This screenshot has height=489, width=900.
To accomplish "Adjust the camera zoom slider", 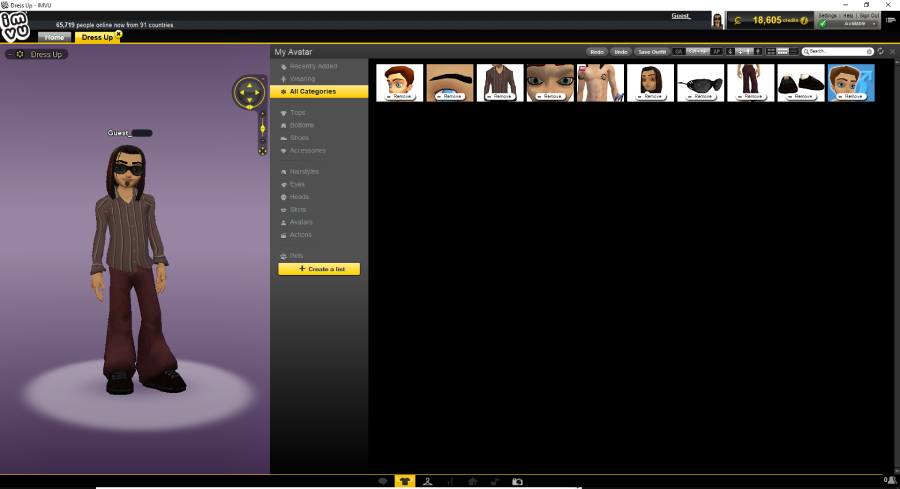I will click(x=262, y=129).
